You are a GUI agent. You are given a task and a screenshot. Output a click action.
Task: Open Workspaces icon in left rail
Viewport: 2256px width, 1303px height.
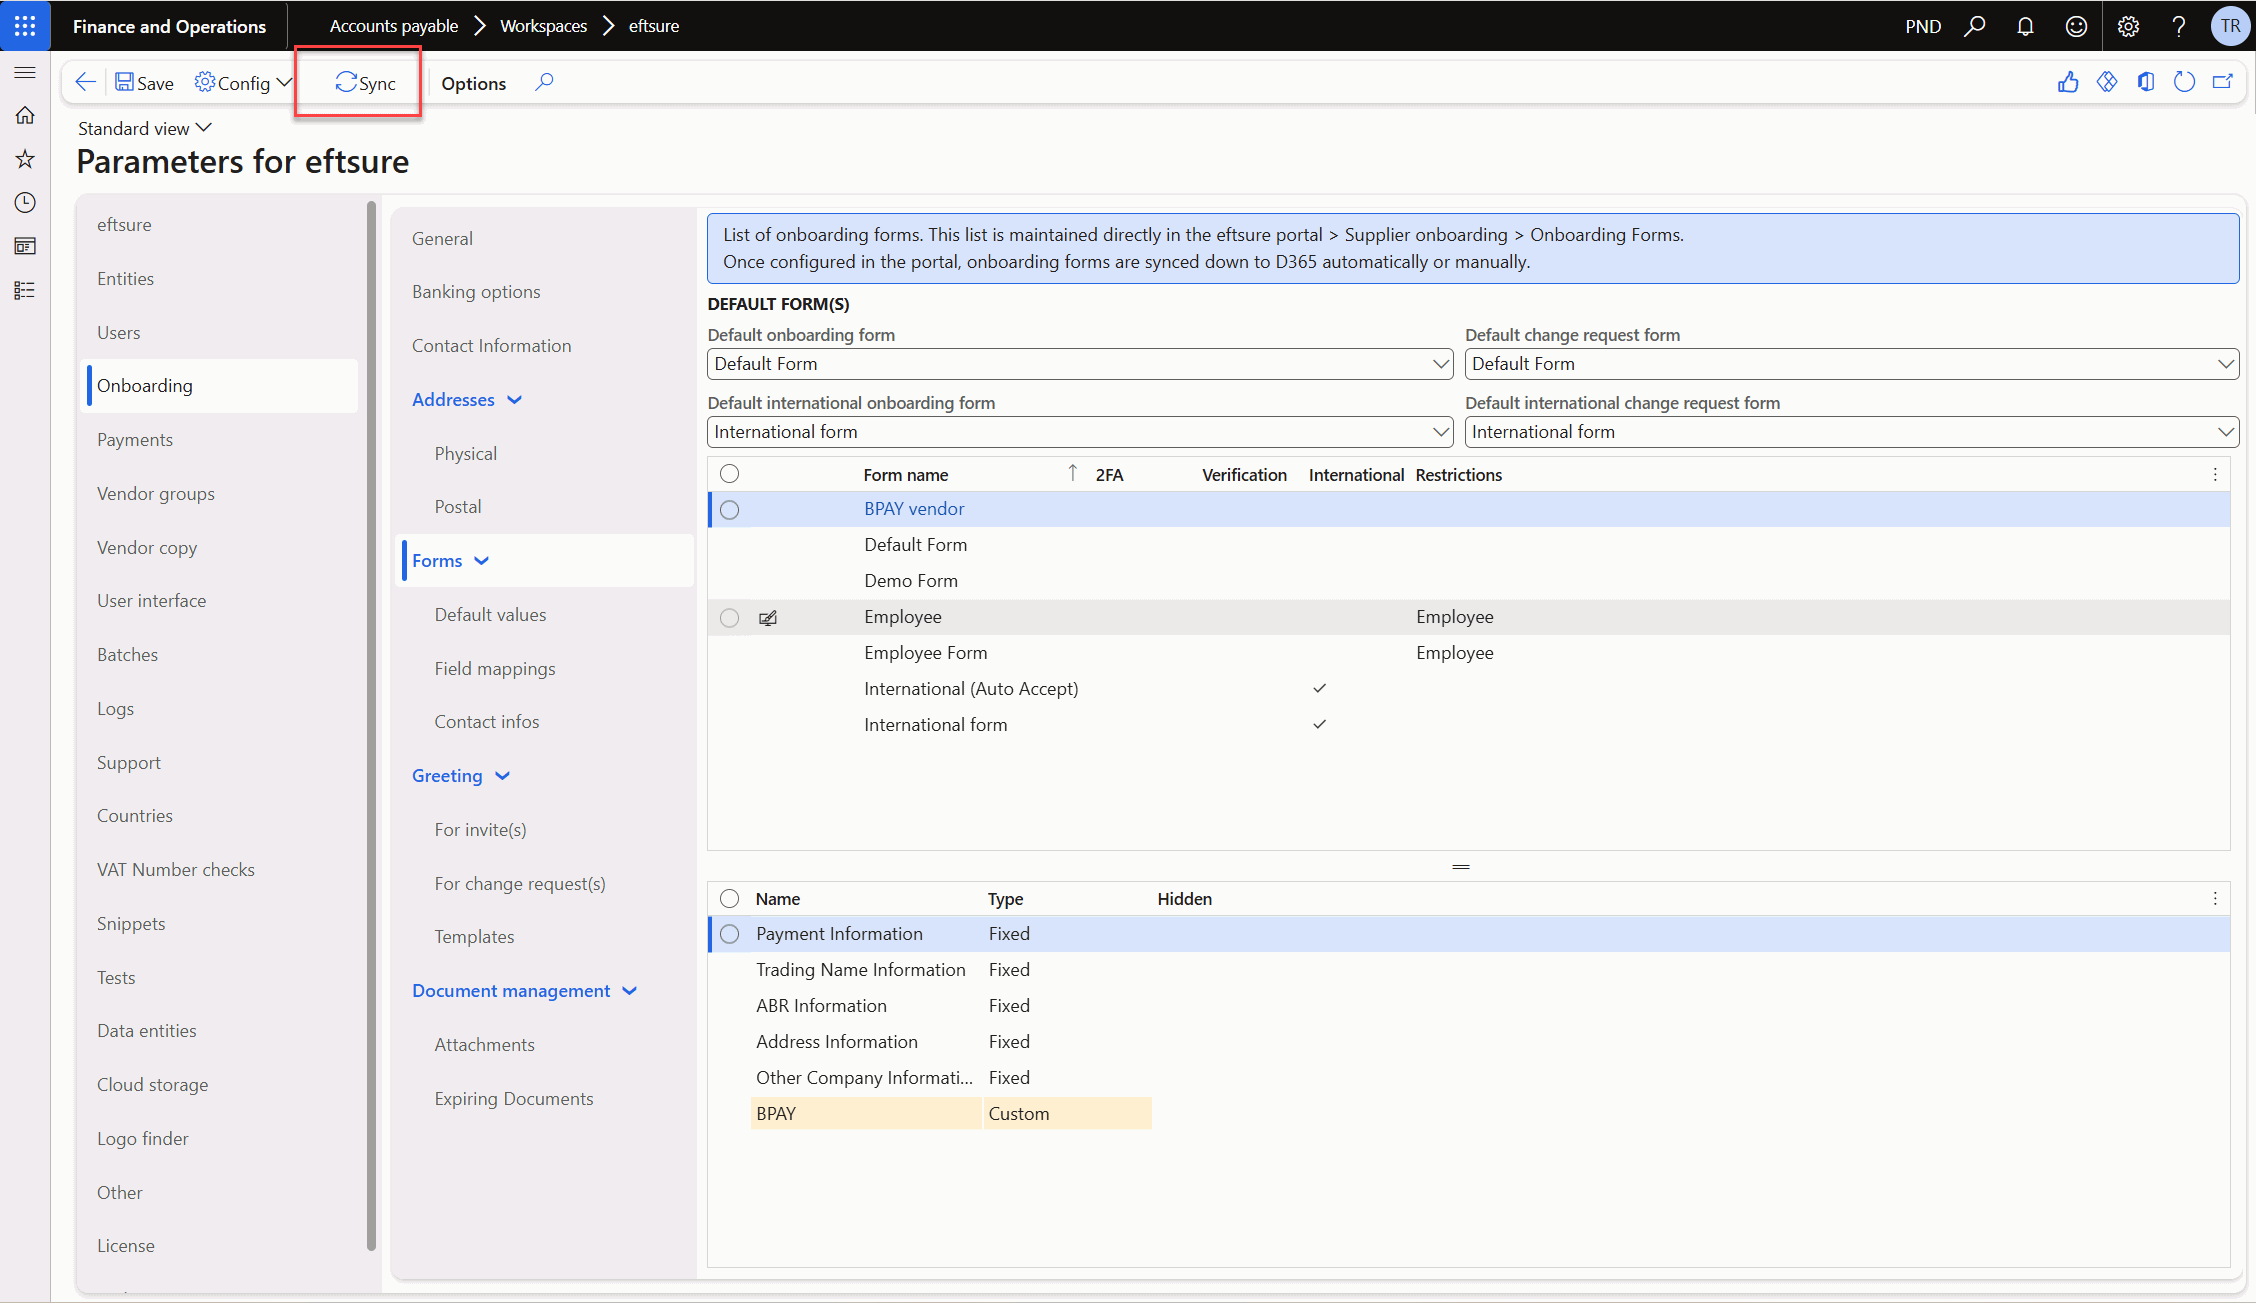tap(25, 246)
